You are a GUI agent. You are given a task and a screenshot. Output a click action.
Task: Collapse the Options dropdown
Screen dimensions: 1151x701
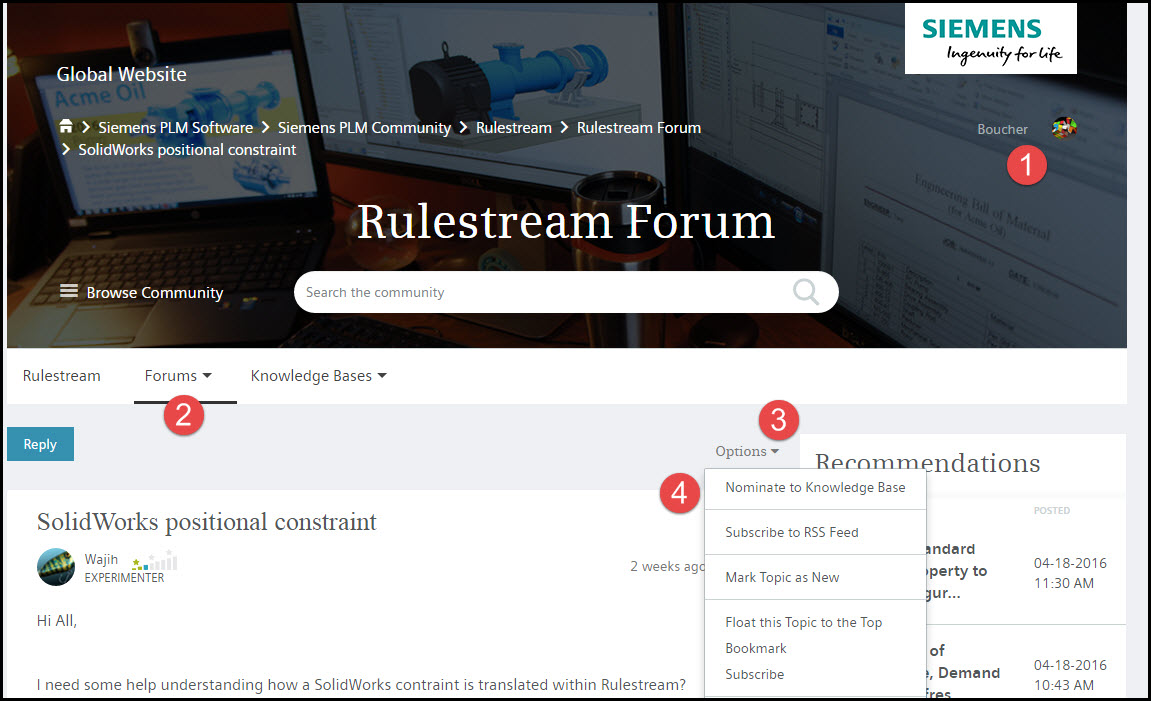click(747, 451)
